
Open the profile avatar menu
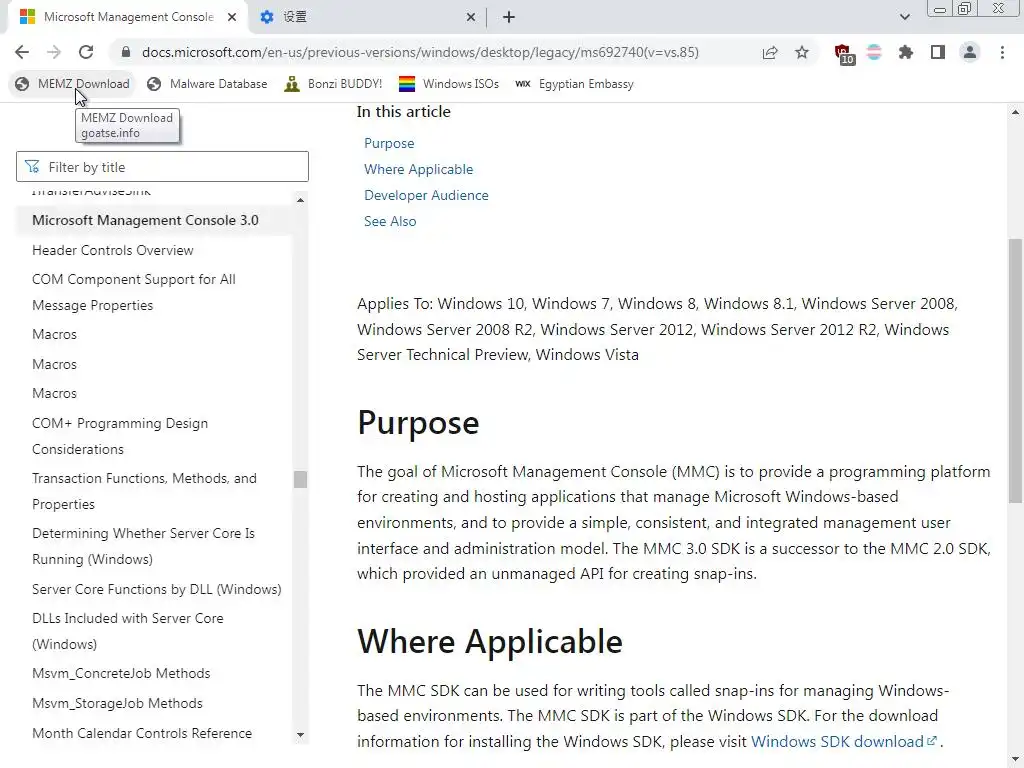(970, 52)
